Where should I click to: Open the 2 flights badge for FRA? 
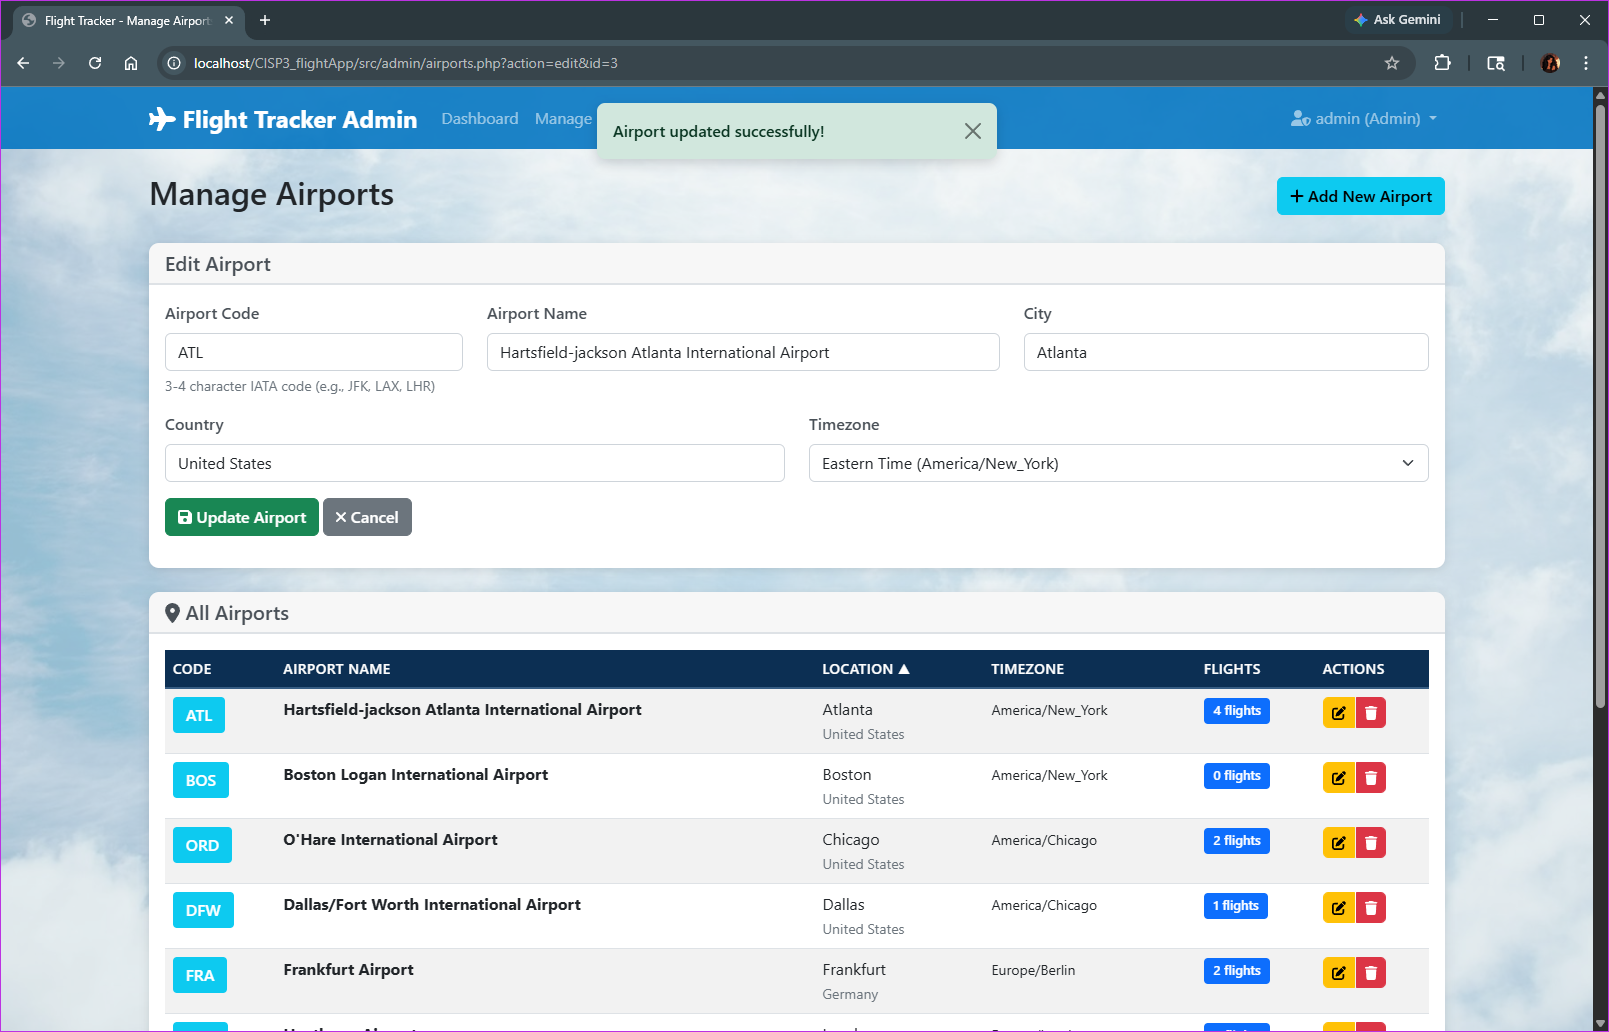pyautogui.click(x=1236, y=971)
